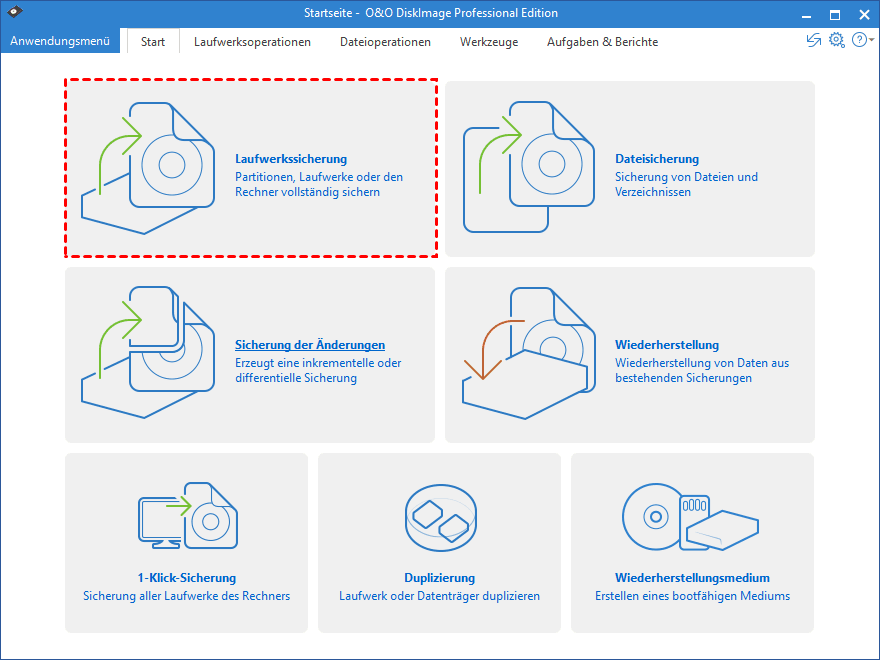Image resolution: width=880 pixels, height=660 pixels.
Task: Click the Laufwerkssicherung heading link
Action: tap(291, 159)
